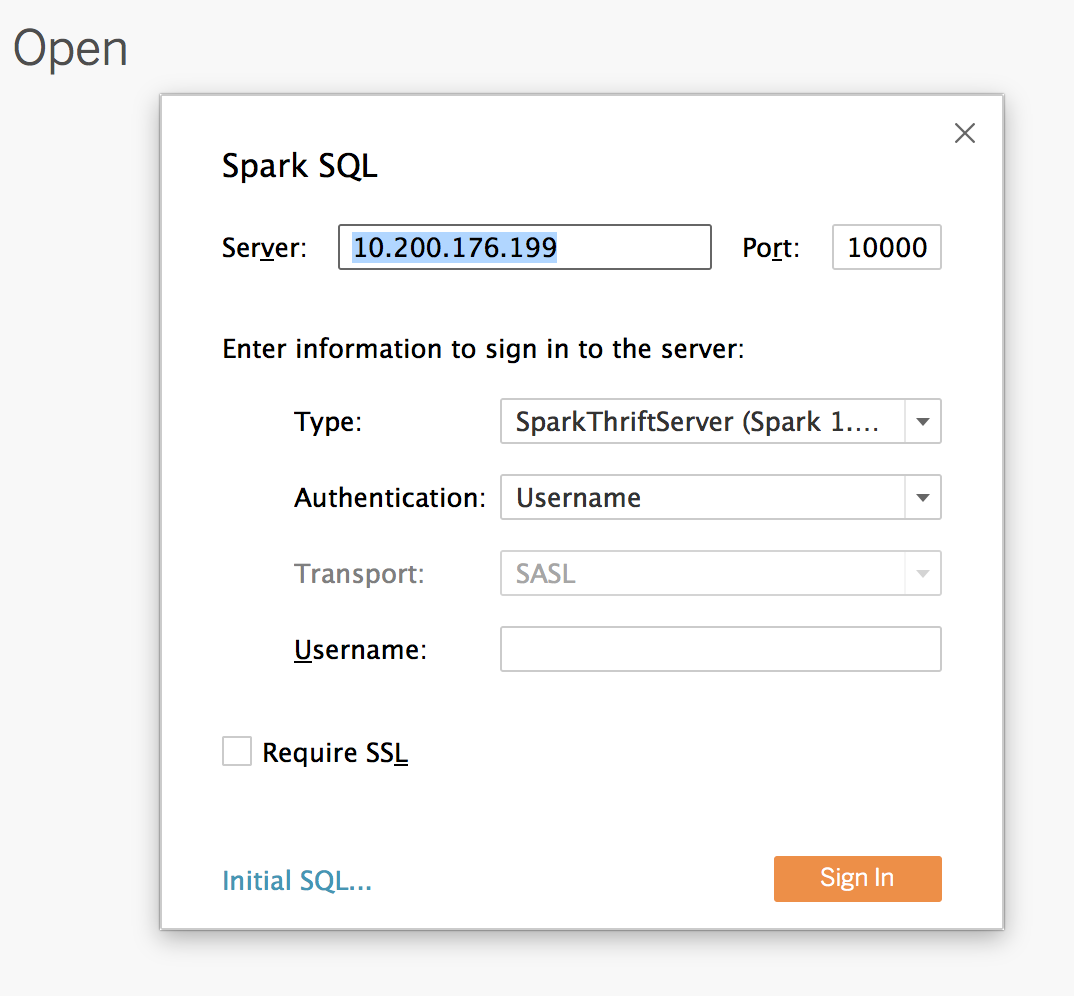Click the Port field showing 10000
Viewport: 1074px width, 996px height.
(886, 247)
